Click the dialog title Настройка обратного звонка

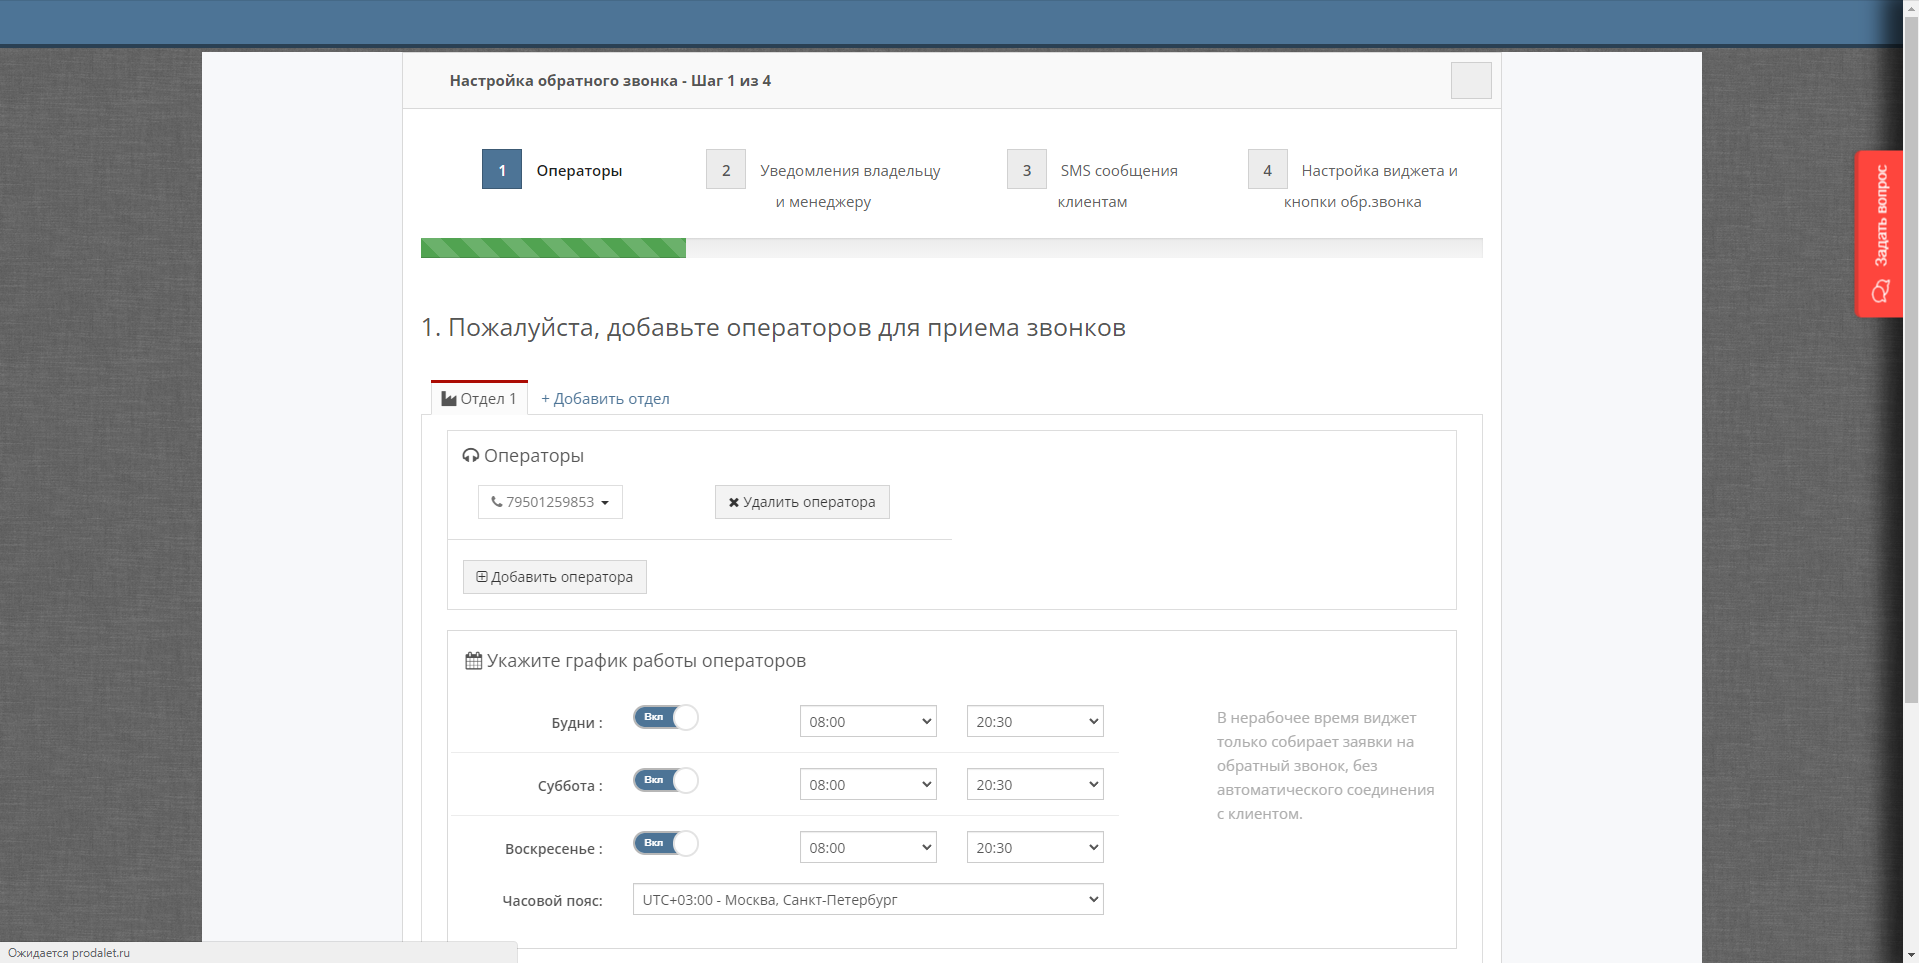click(x=610, y=81)
